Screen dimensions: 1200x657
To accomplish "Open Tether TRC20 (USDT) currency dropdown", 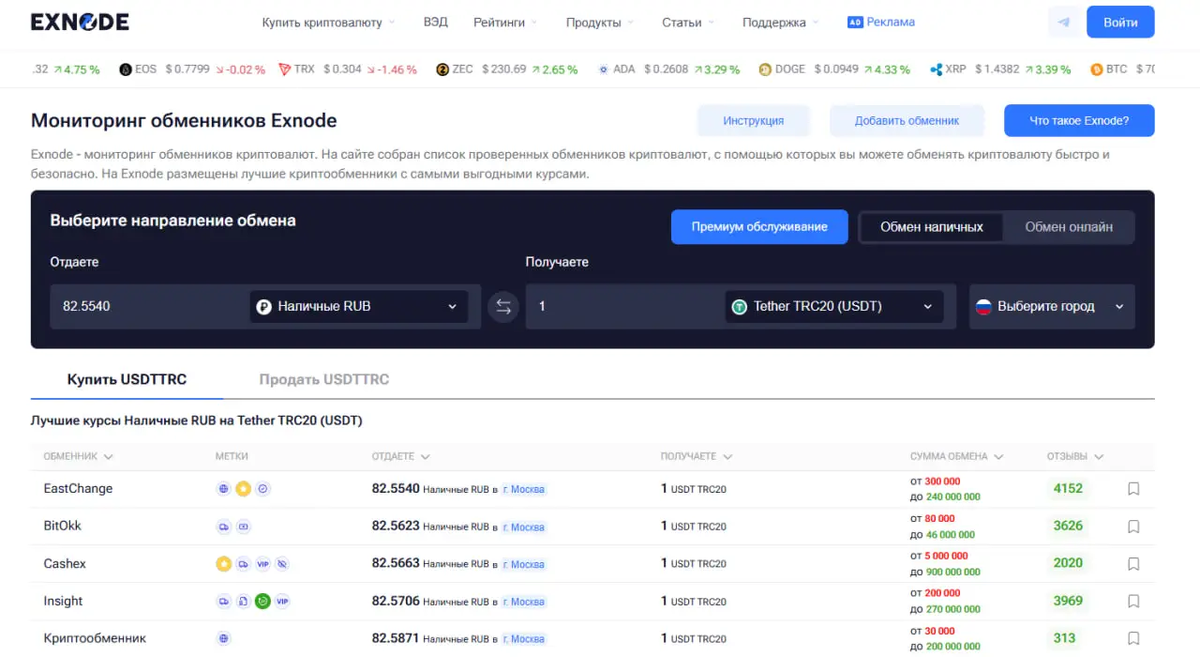I will click(833, 307).
